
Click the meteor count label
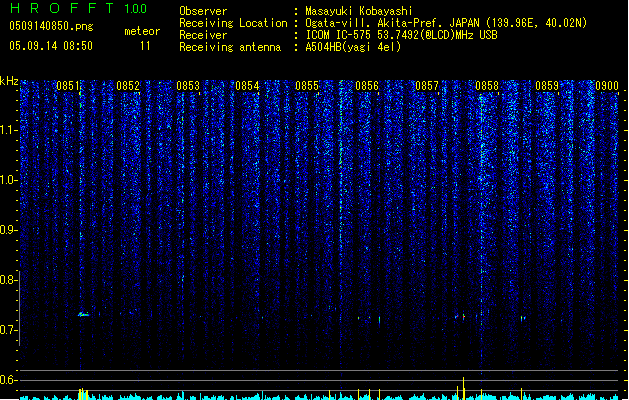(x=142, y=31)
